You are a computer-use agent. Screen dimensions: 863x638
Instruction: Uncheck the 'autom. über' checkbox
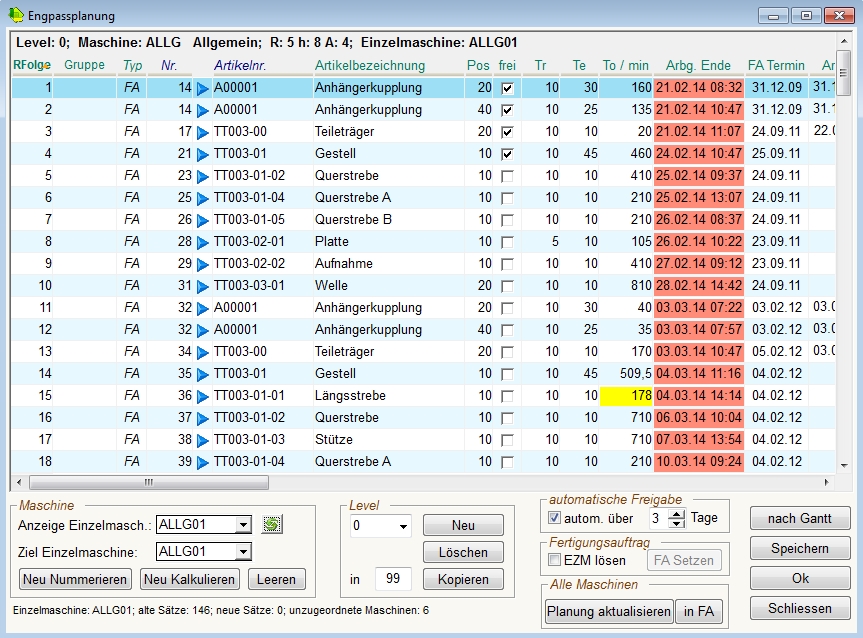click(x=555, y=518)
